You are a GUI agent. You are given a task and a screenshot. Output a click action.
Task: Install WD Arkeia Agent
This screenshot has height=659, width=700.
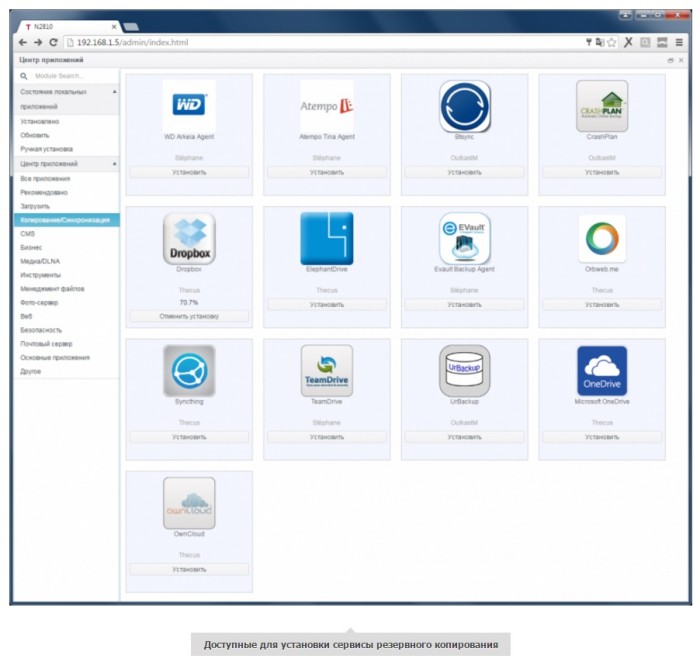point(189,172)
